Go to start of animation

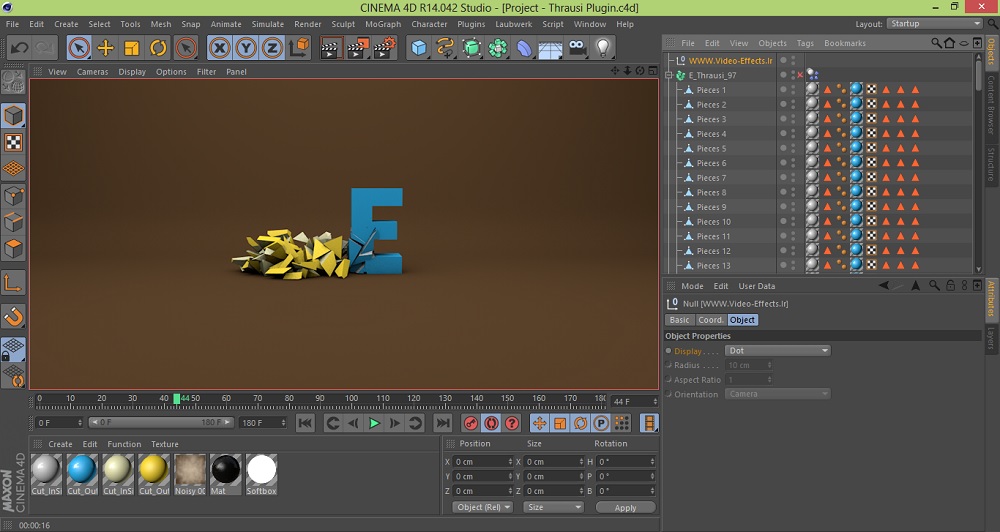click(x=305, y=423)
